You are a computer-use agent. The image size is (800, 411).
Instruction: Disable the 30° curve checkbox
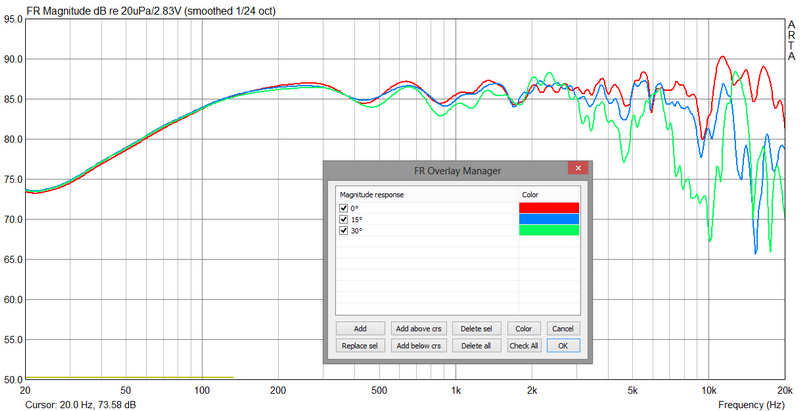[x=344, y=231]
